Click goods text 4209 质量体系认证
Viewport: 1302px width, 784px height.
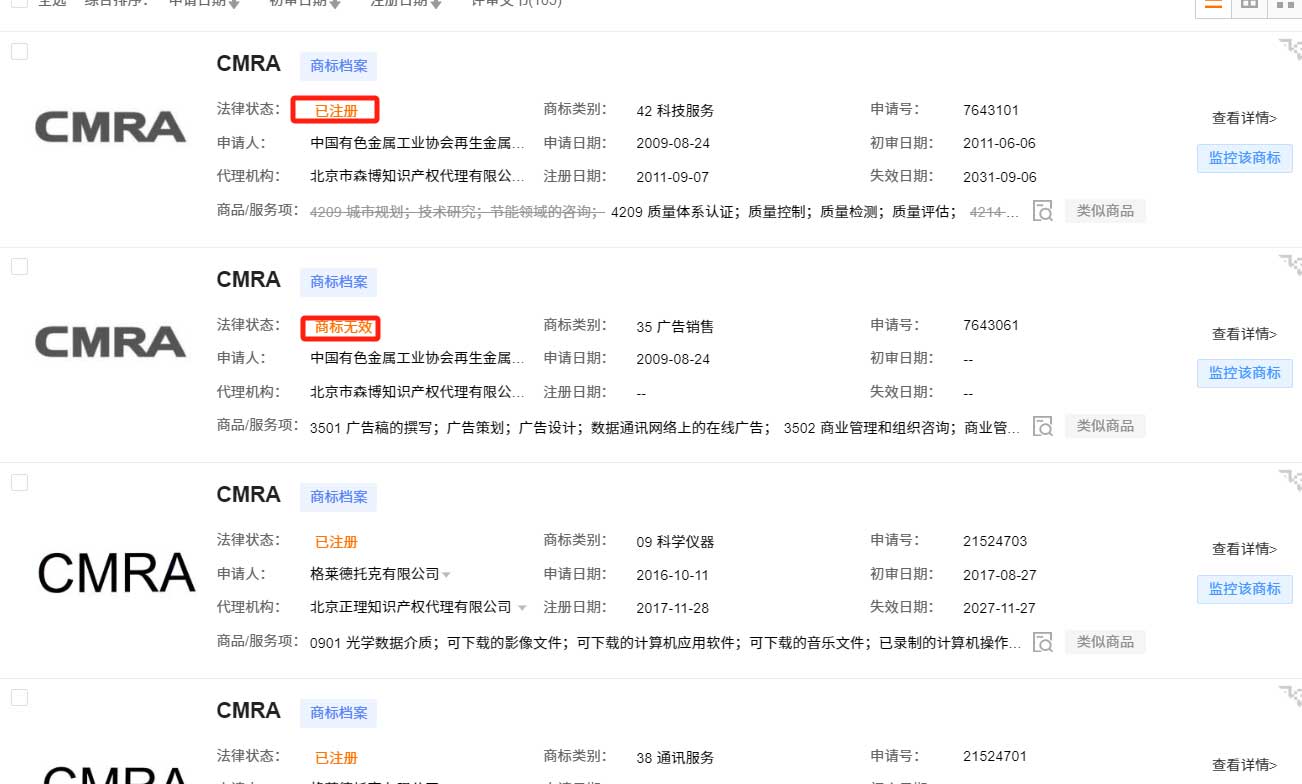coord(671,212)
